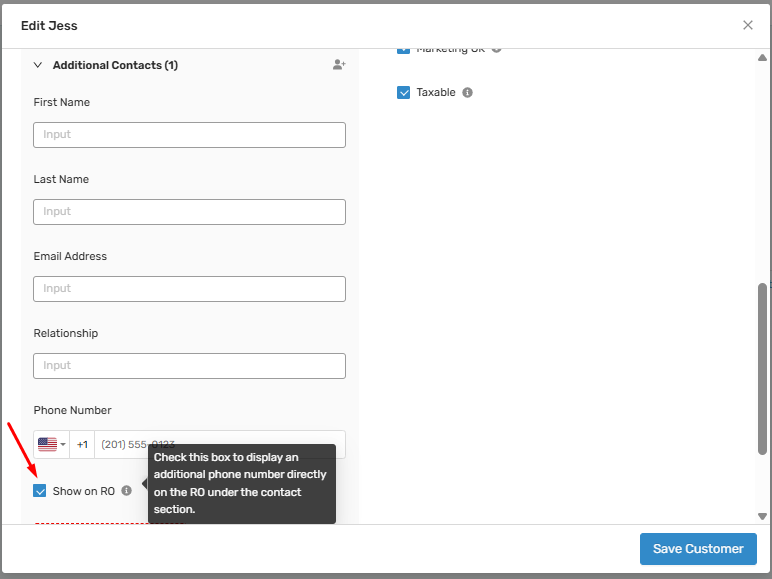Click the +1 country code text
The height and width of the screenshot is (579, 772).
tap(82, 445)
